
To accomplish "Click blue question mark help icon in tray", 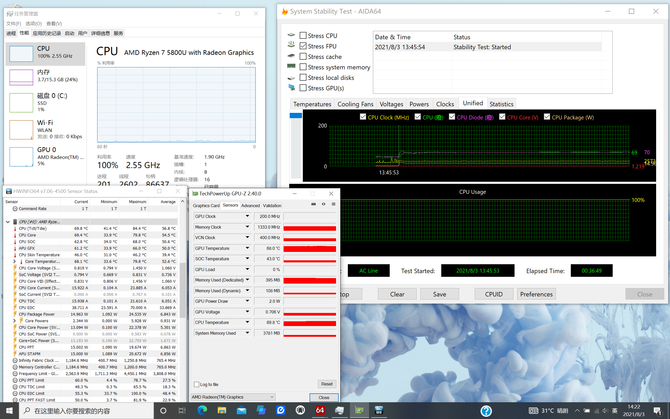I will pos(486,411).
